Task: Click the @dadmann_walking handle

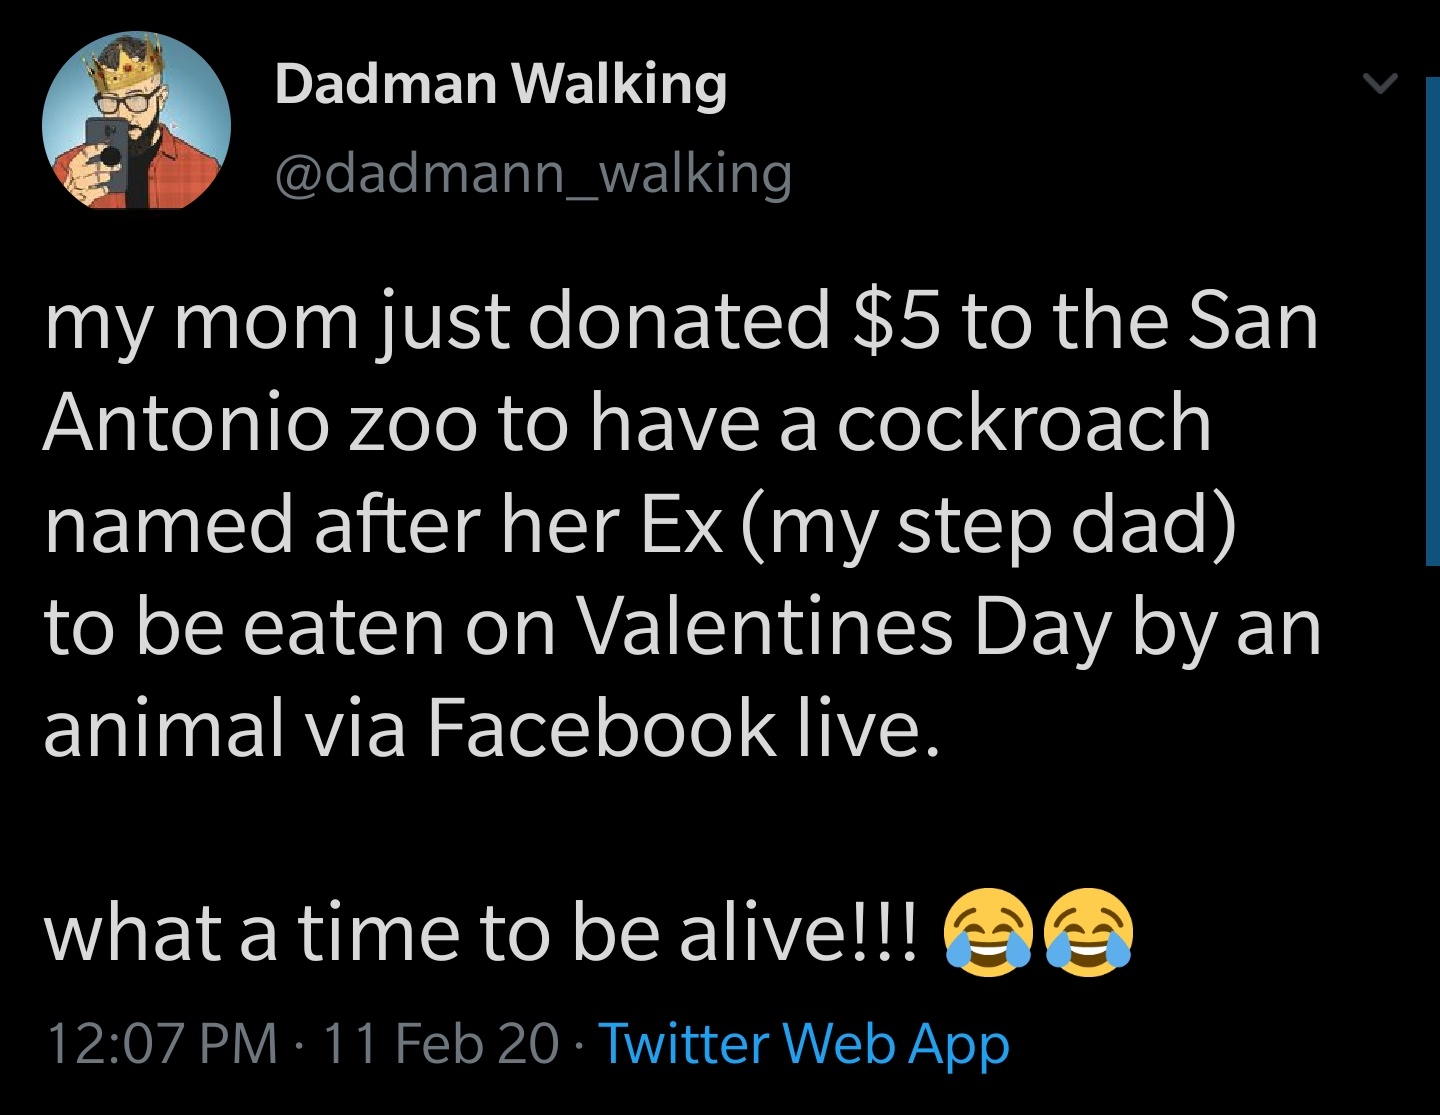Action: 533,174
